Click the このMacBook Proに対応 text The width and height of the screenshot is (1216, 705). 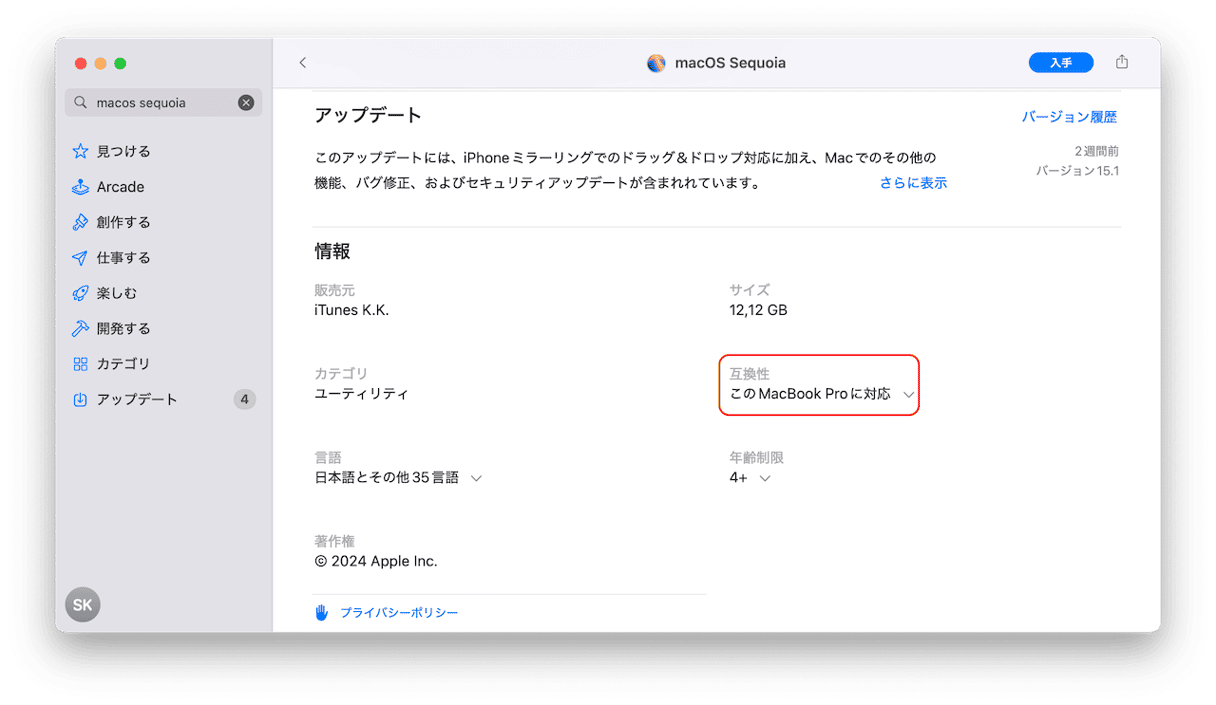810,394
